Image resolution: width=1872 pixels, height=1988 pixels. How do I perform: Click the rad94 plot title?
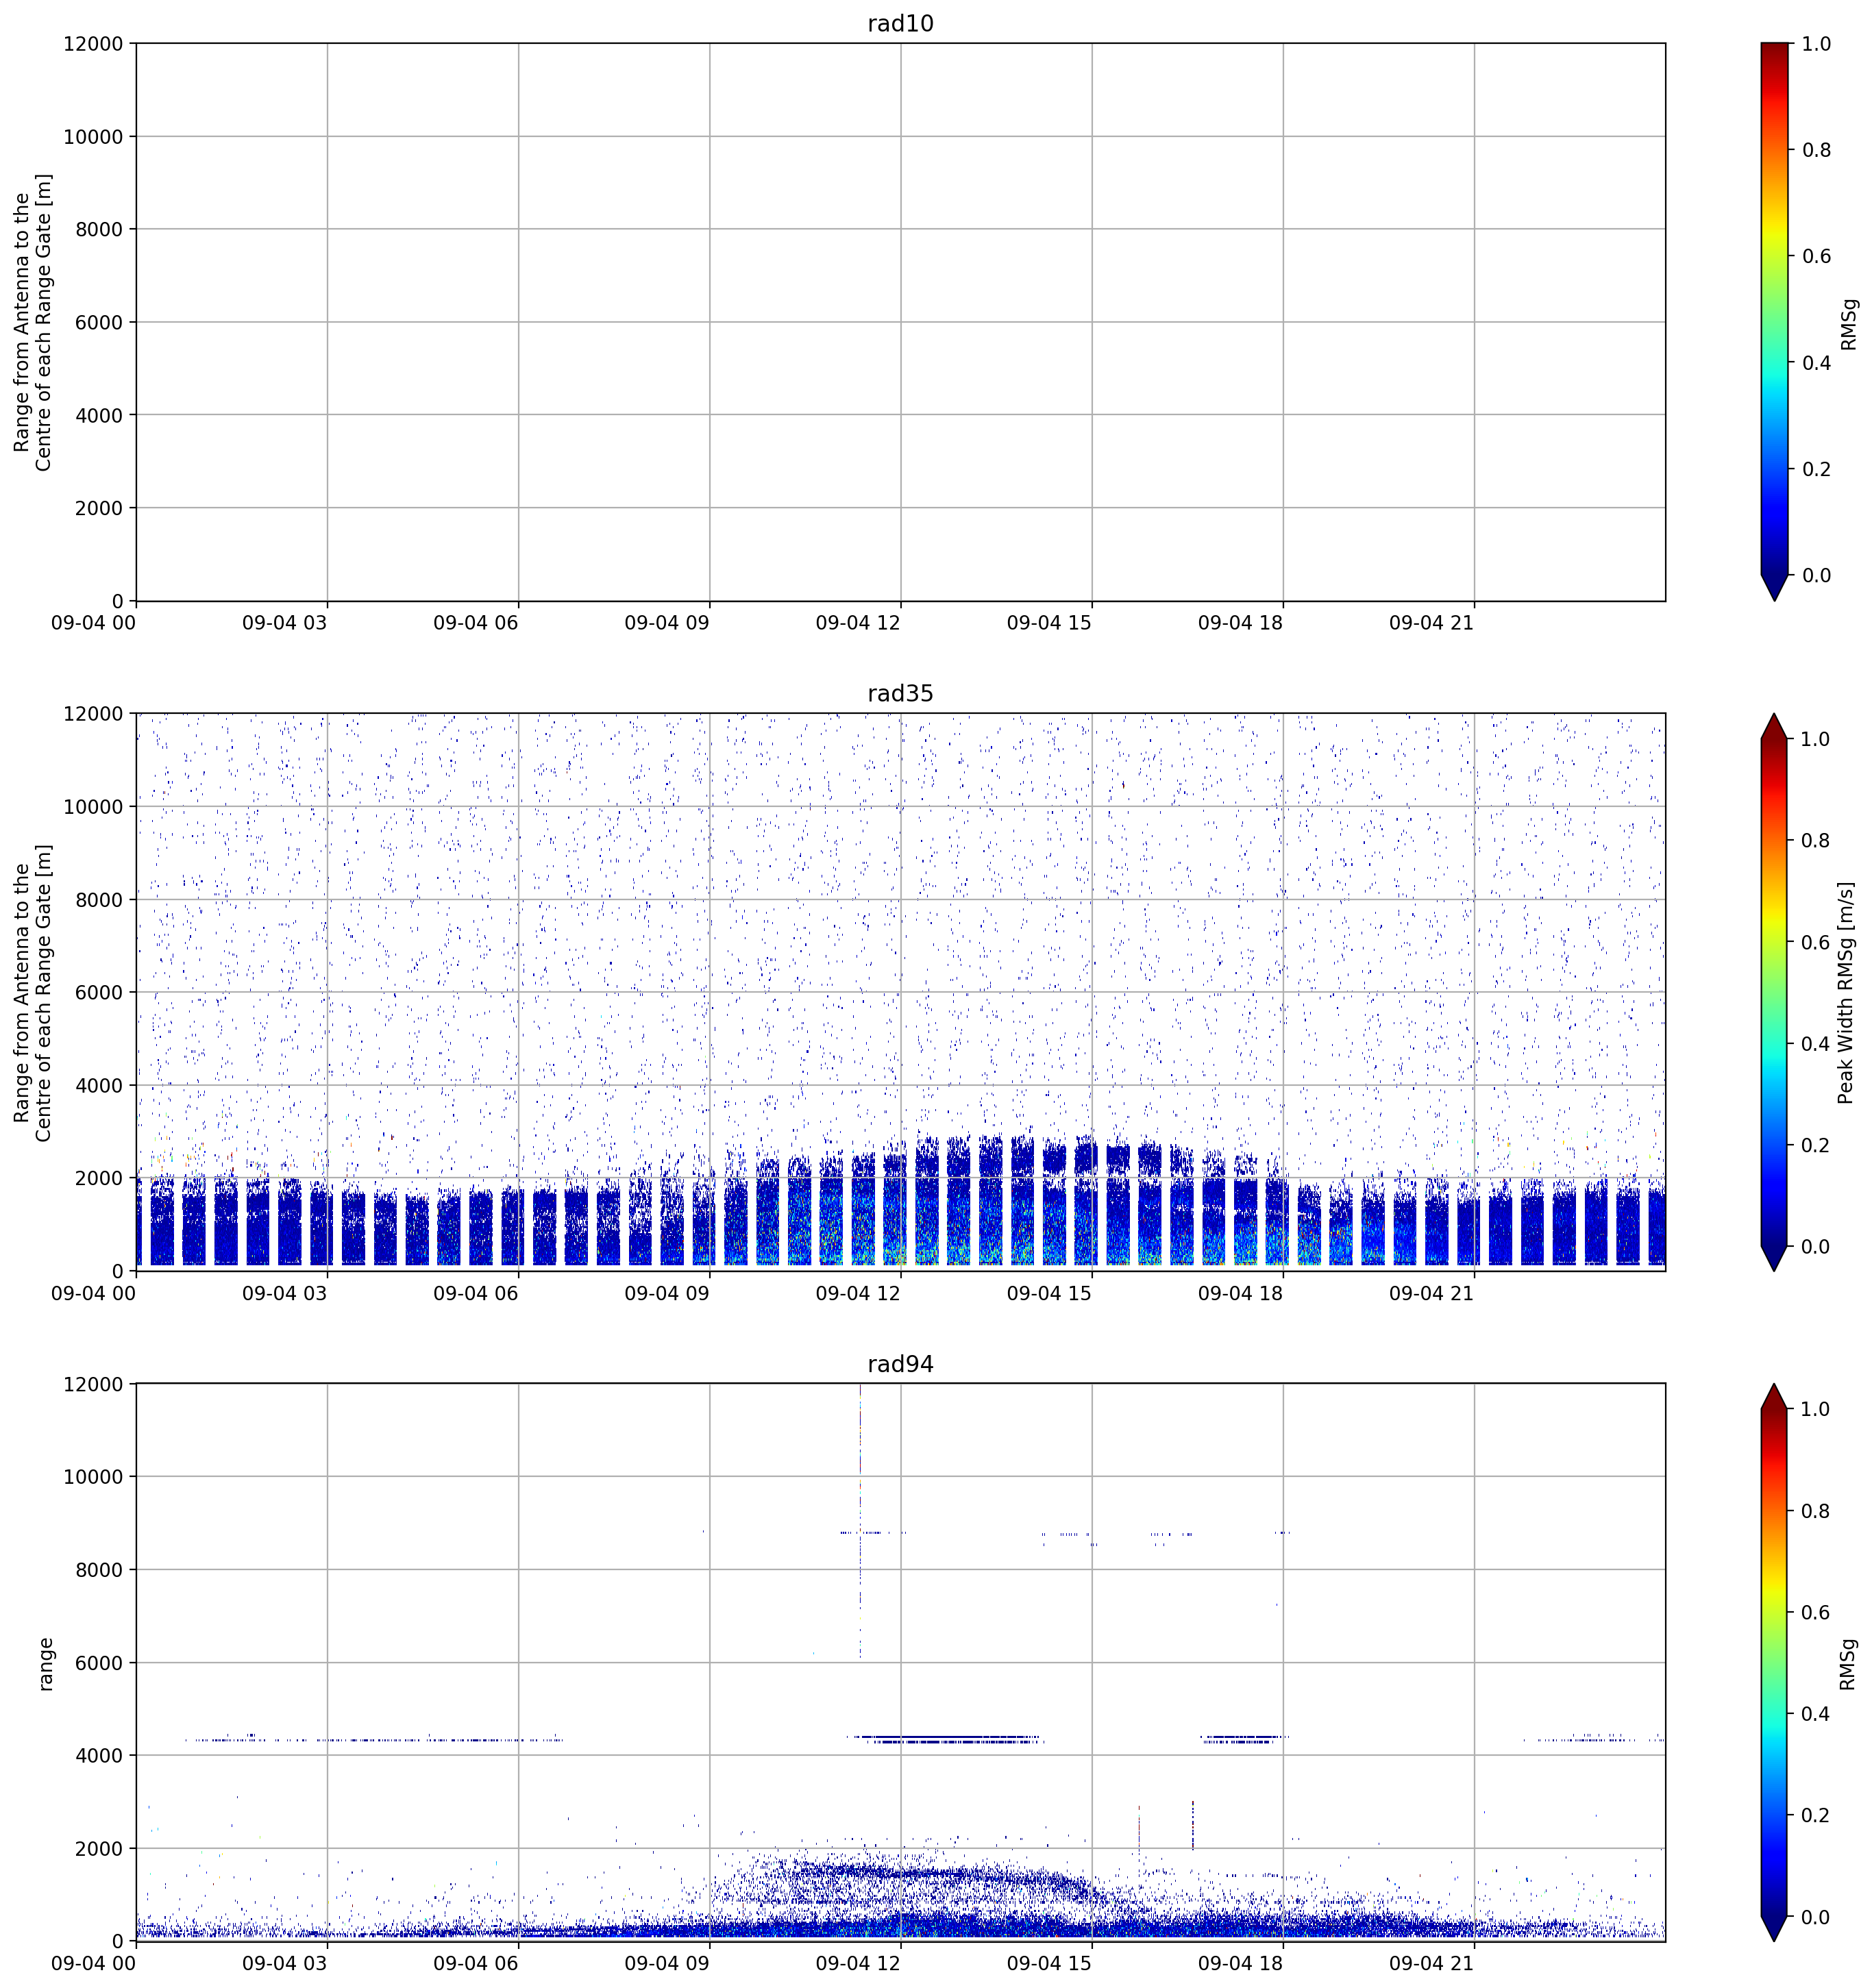(x=900, y=1364)
